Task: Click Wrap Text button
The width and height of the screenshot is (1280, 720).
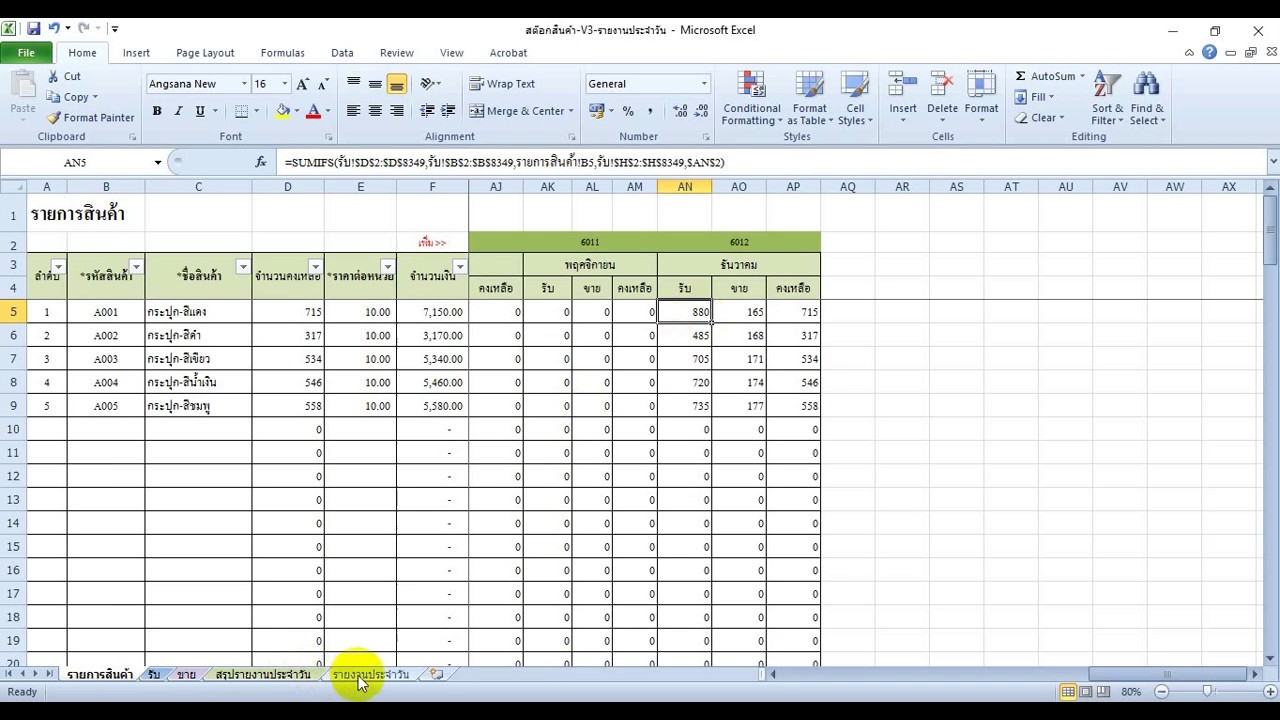Action: pyautogui.click(x=503, y=84)
